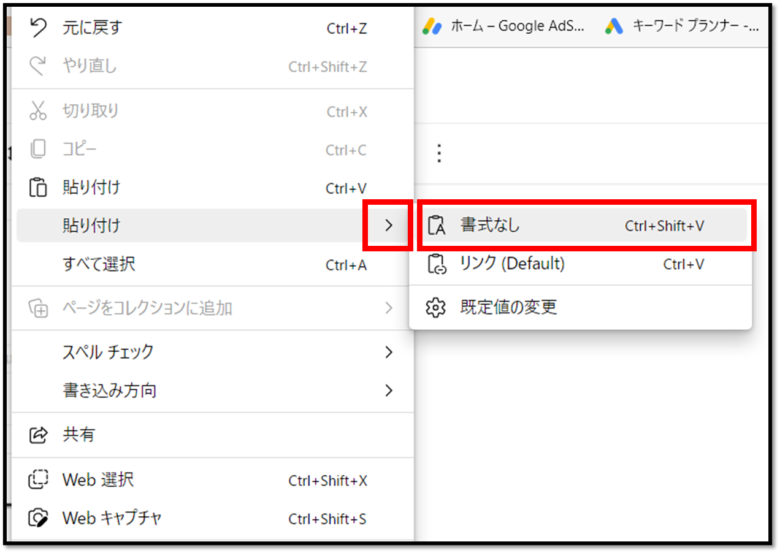Expand the 貼り付け submenu arrow
Image resolution: width=780 pixels, height=553 pixels.
tap(388, 226)
